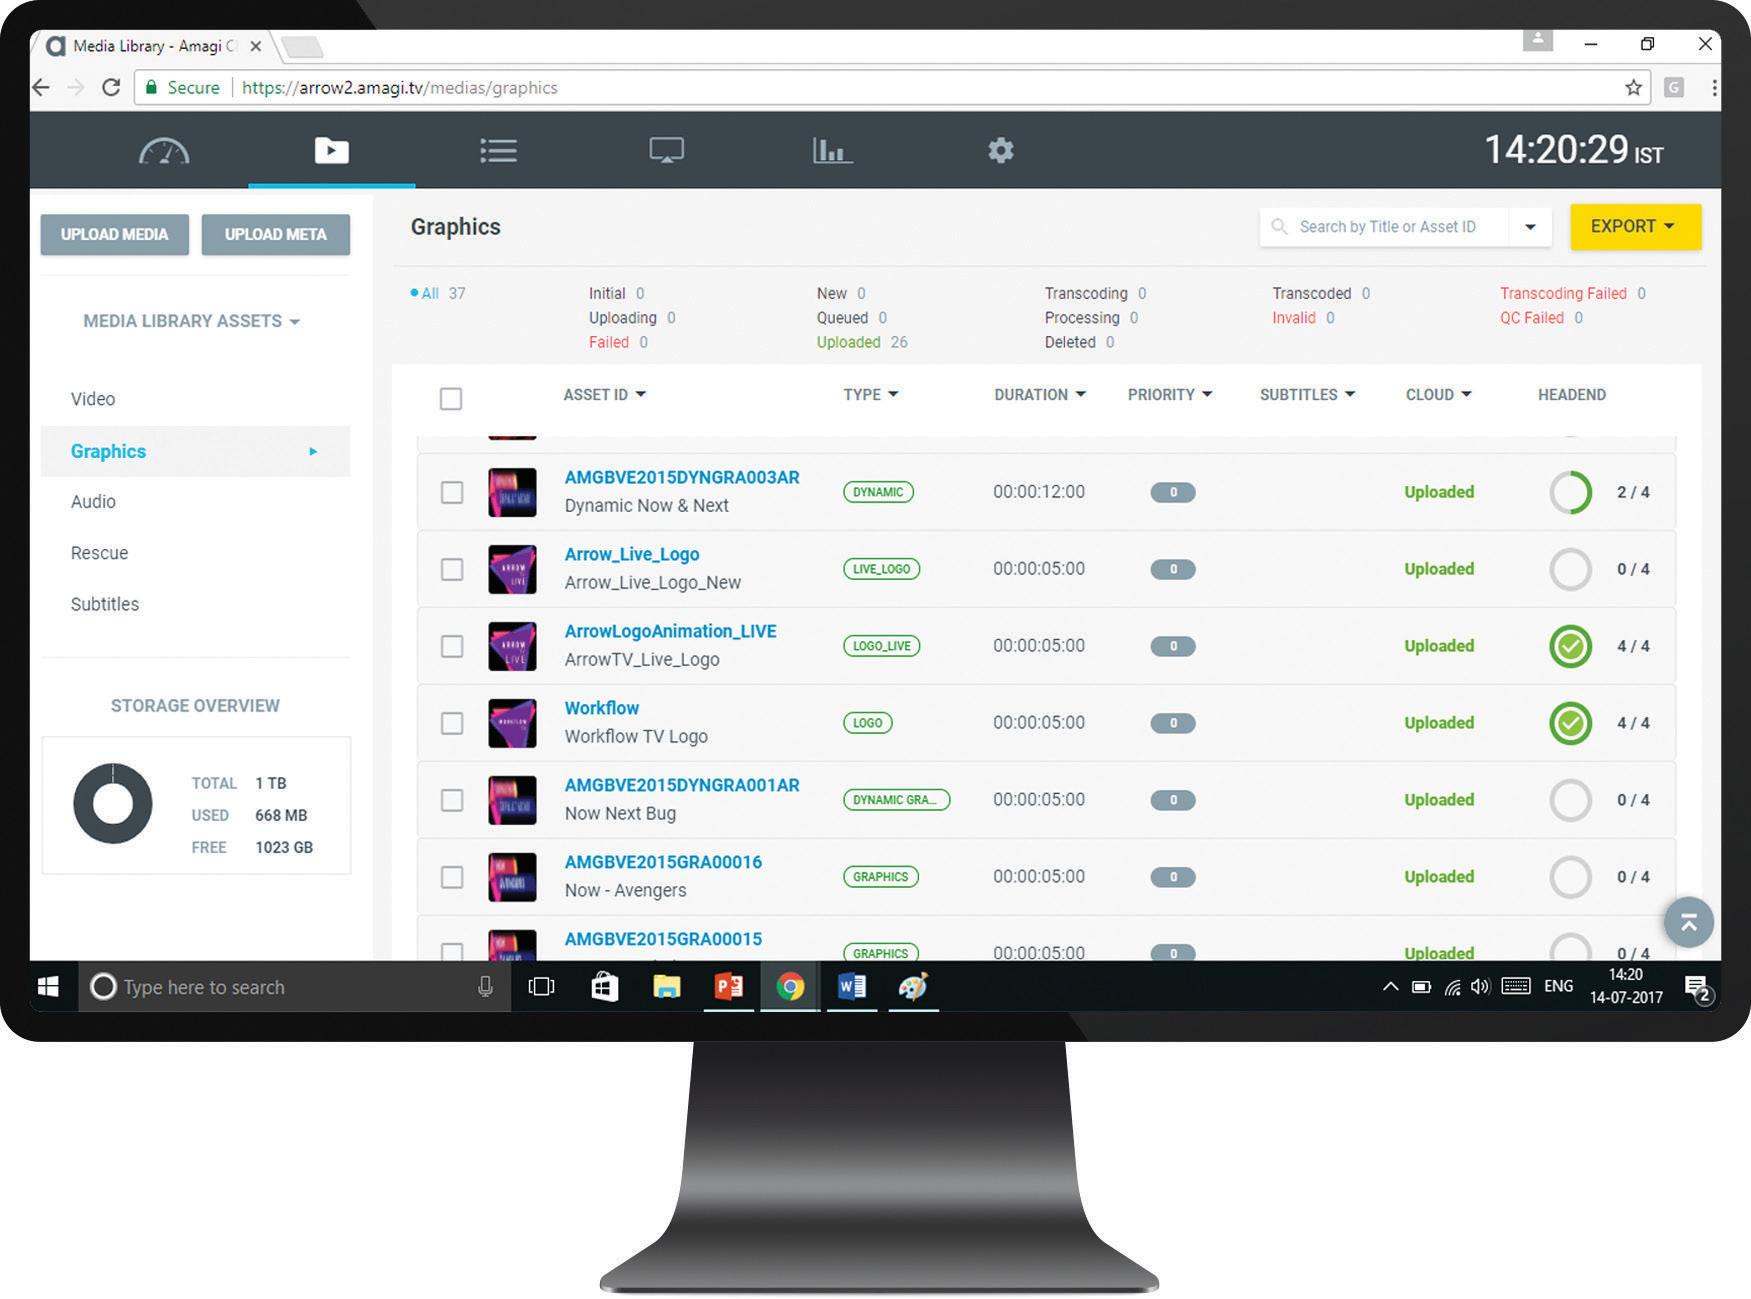
Task: Click the headend status circle for AMGBVE2015GRA00016
Action: 1570,877
